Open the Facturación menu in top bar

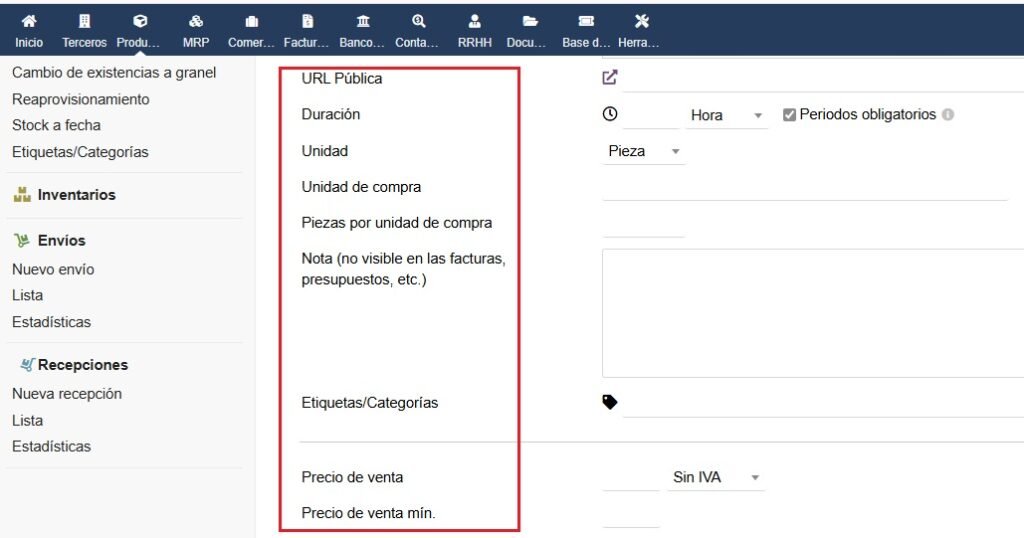307,30
